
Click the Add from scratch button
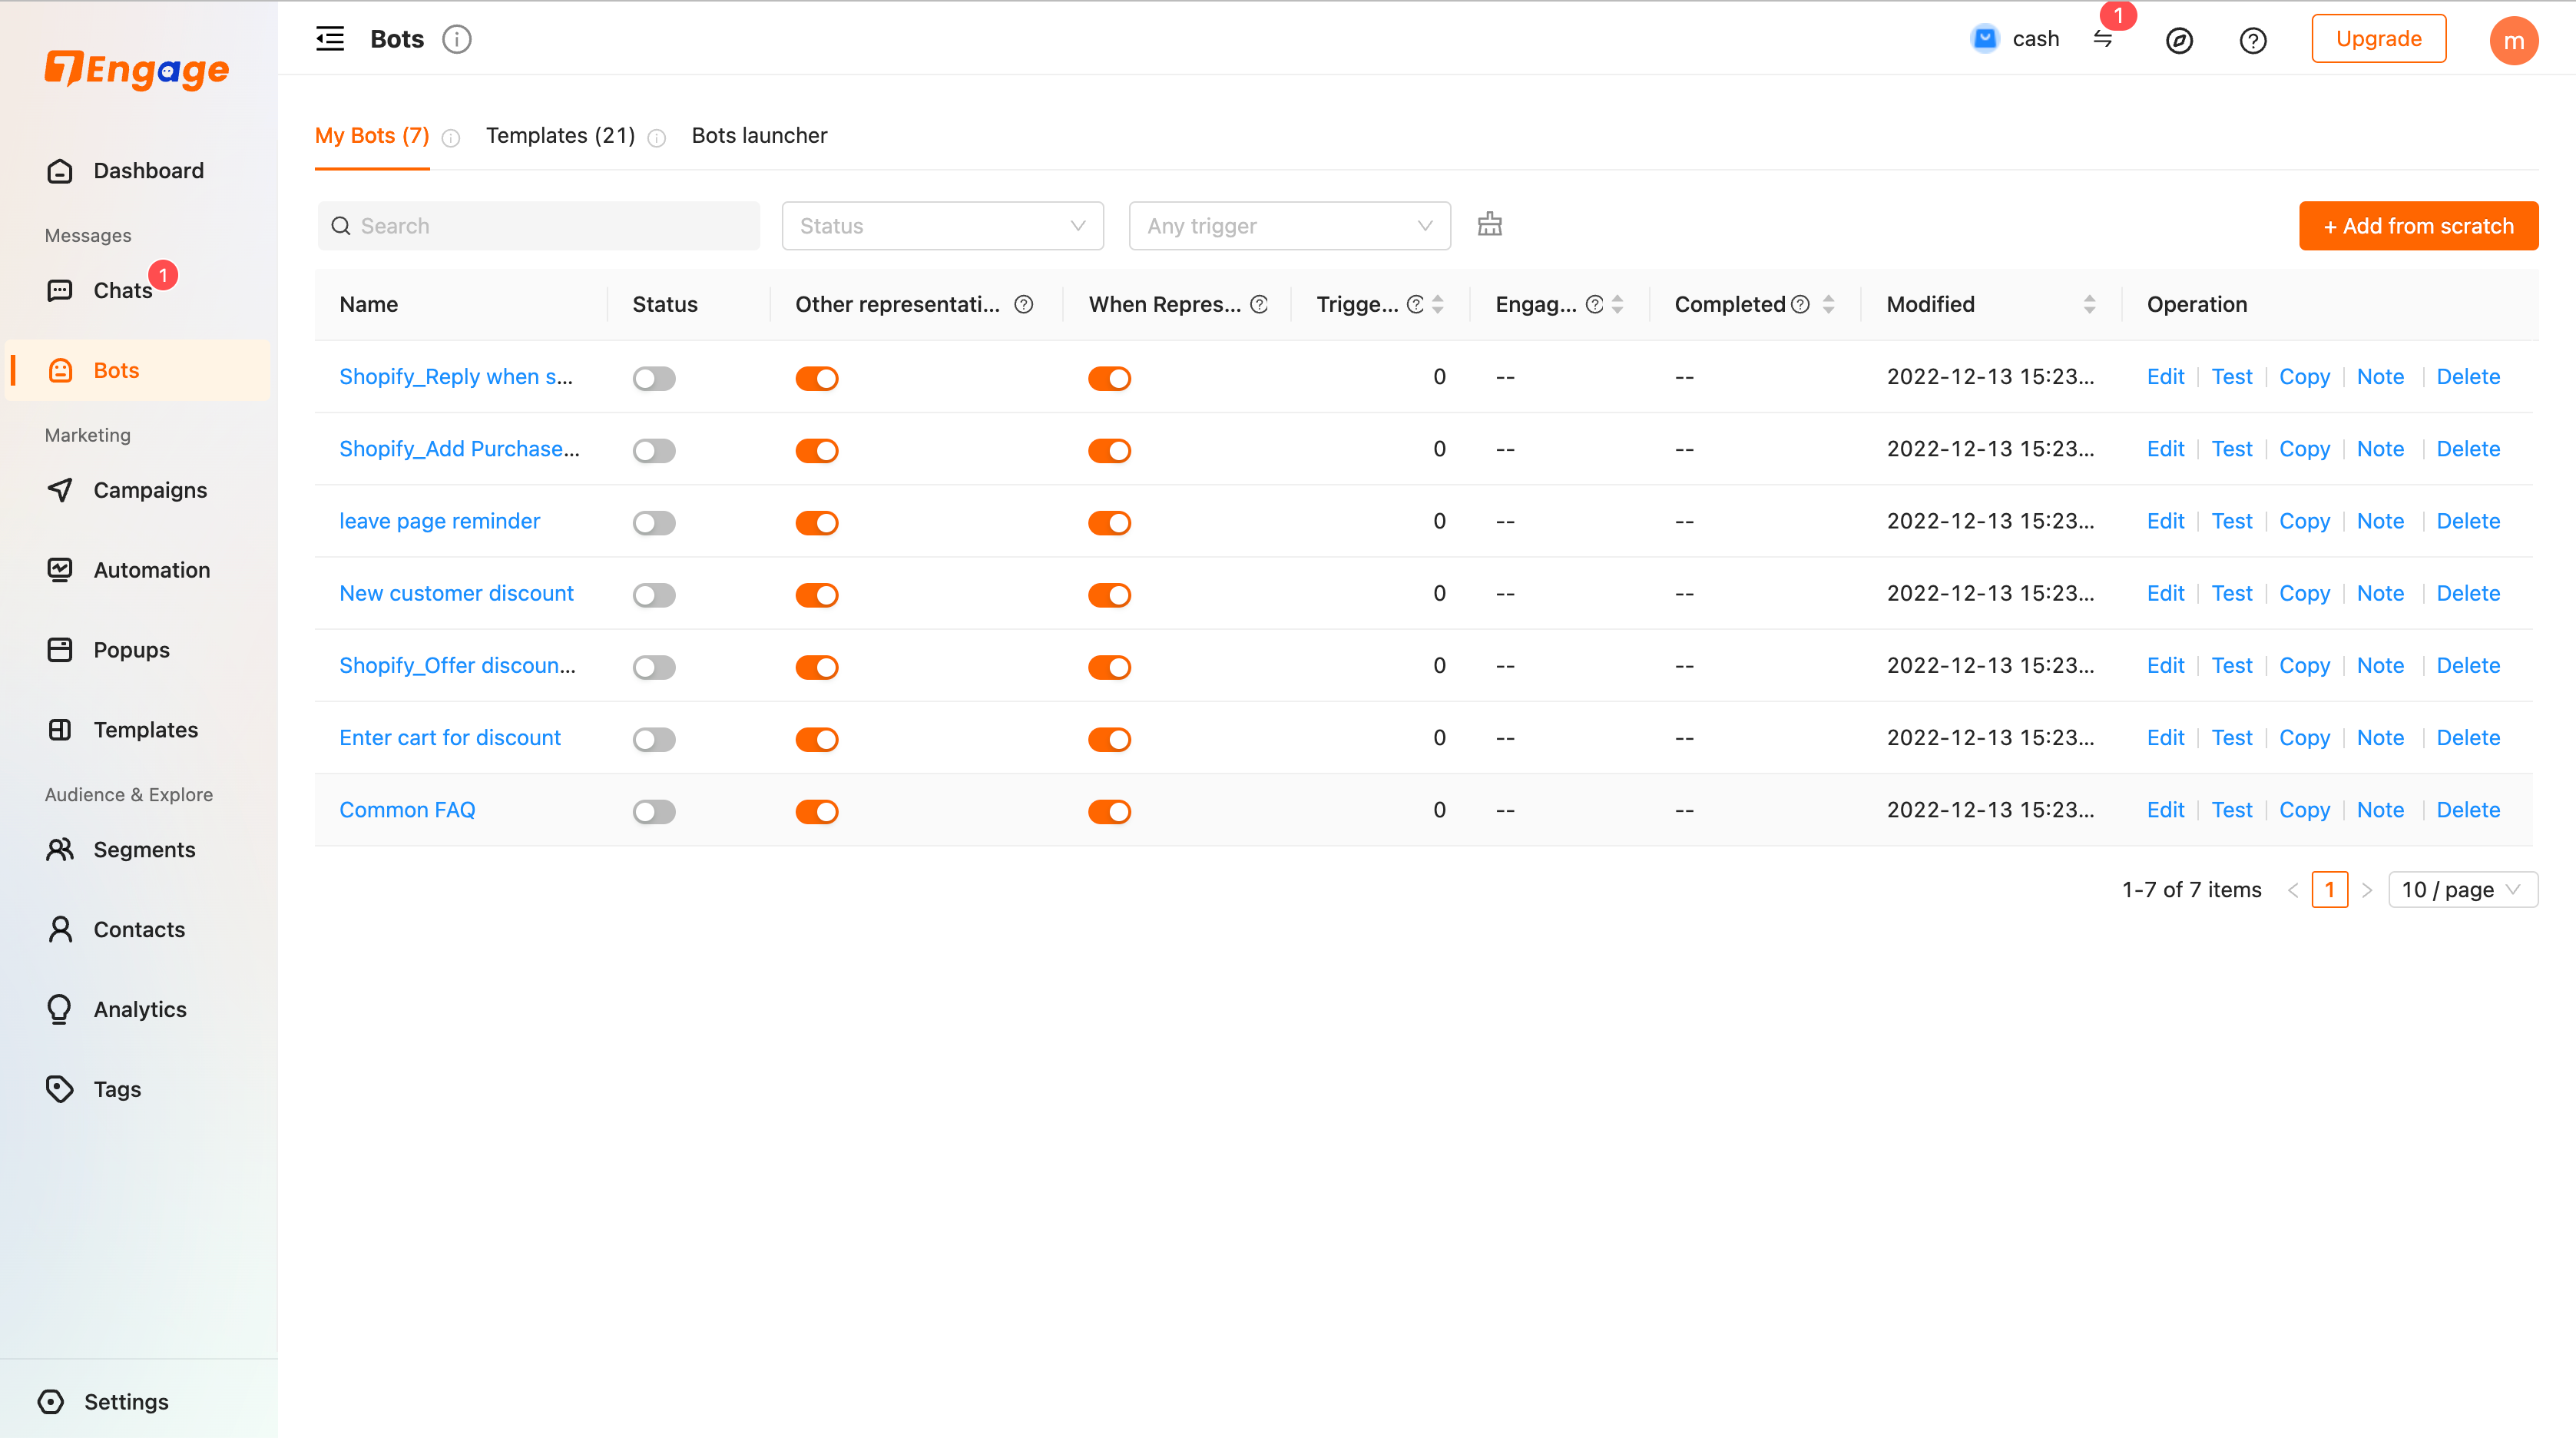[2418, 225]
